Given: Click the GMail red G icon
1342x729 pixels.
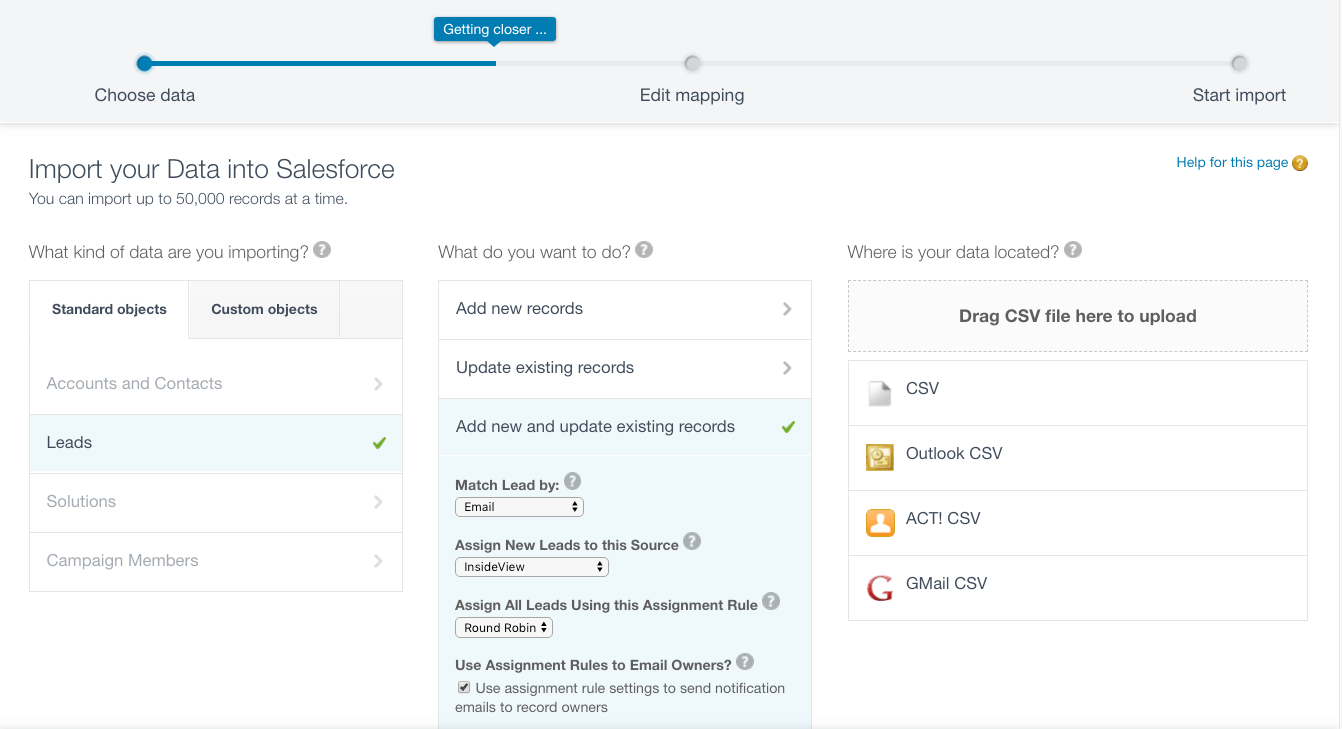Looking at the screenshot, I should coord(880,588).
